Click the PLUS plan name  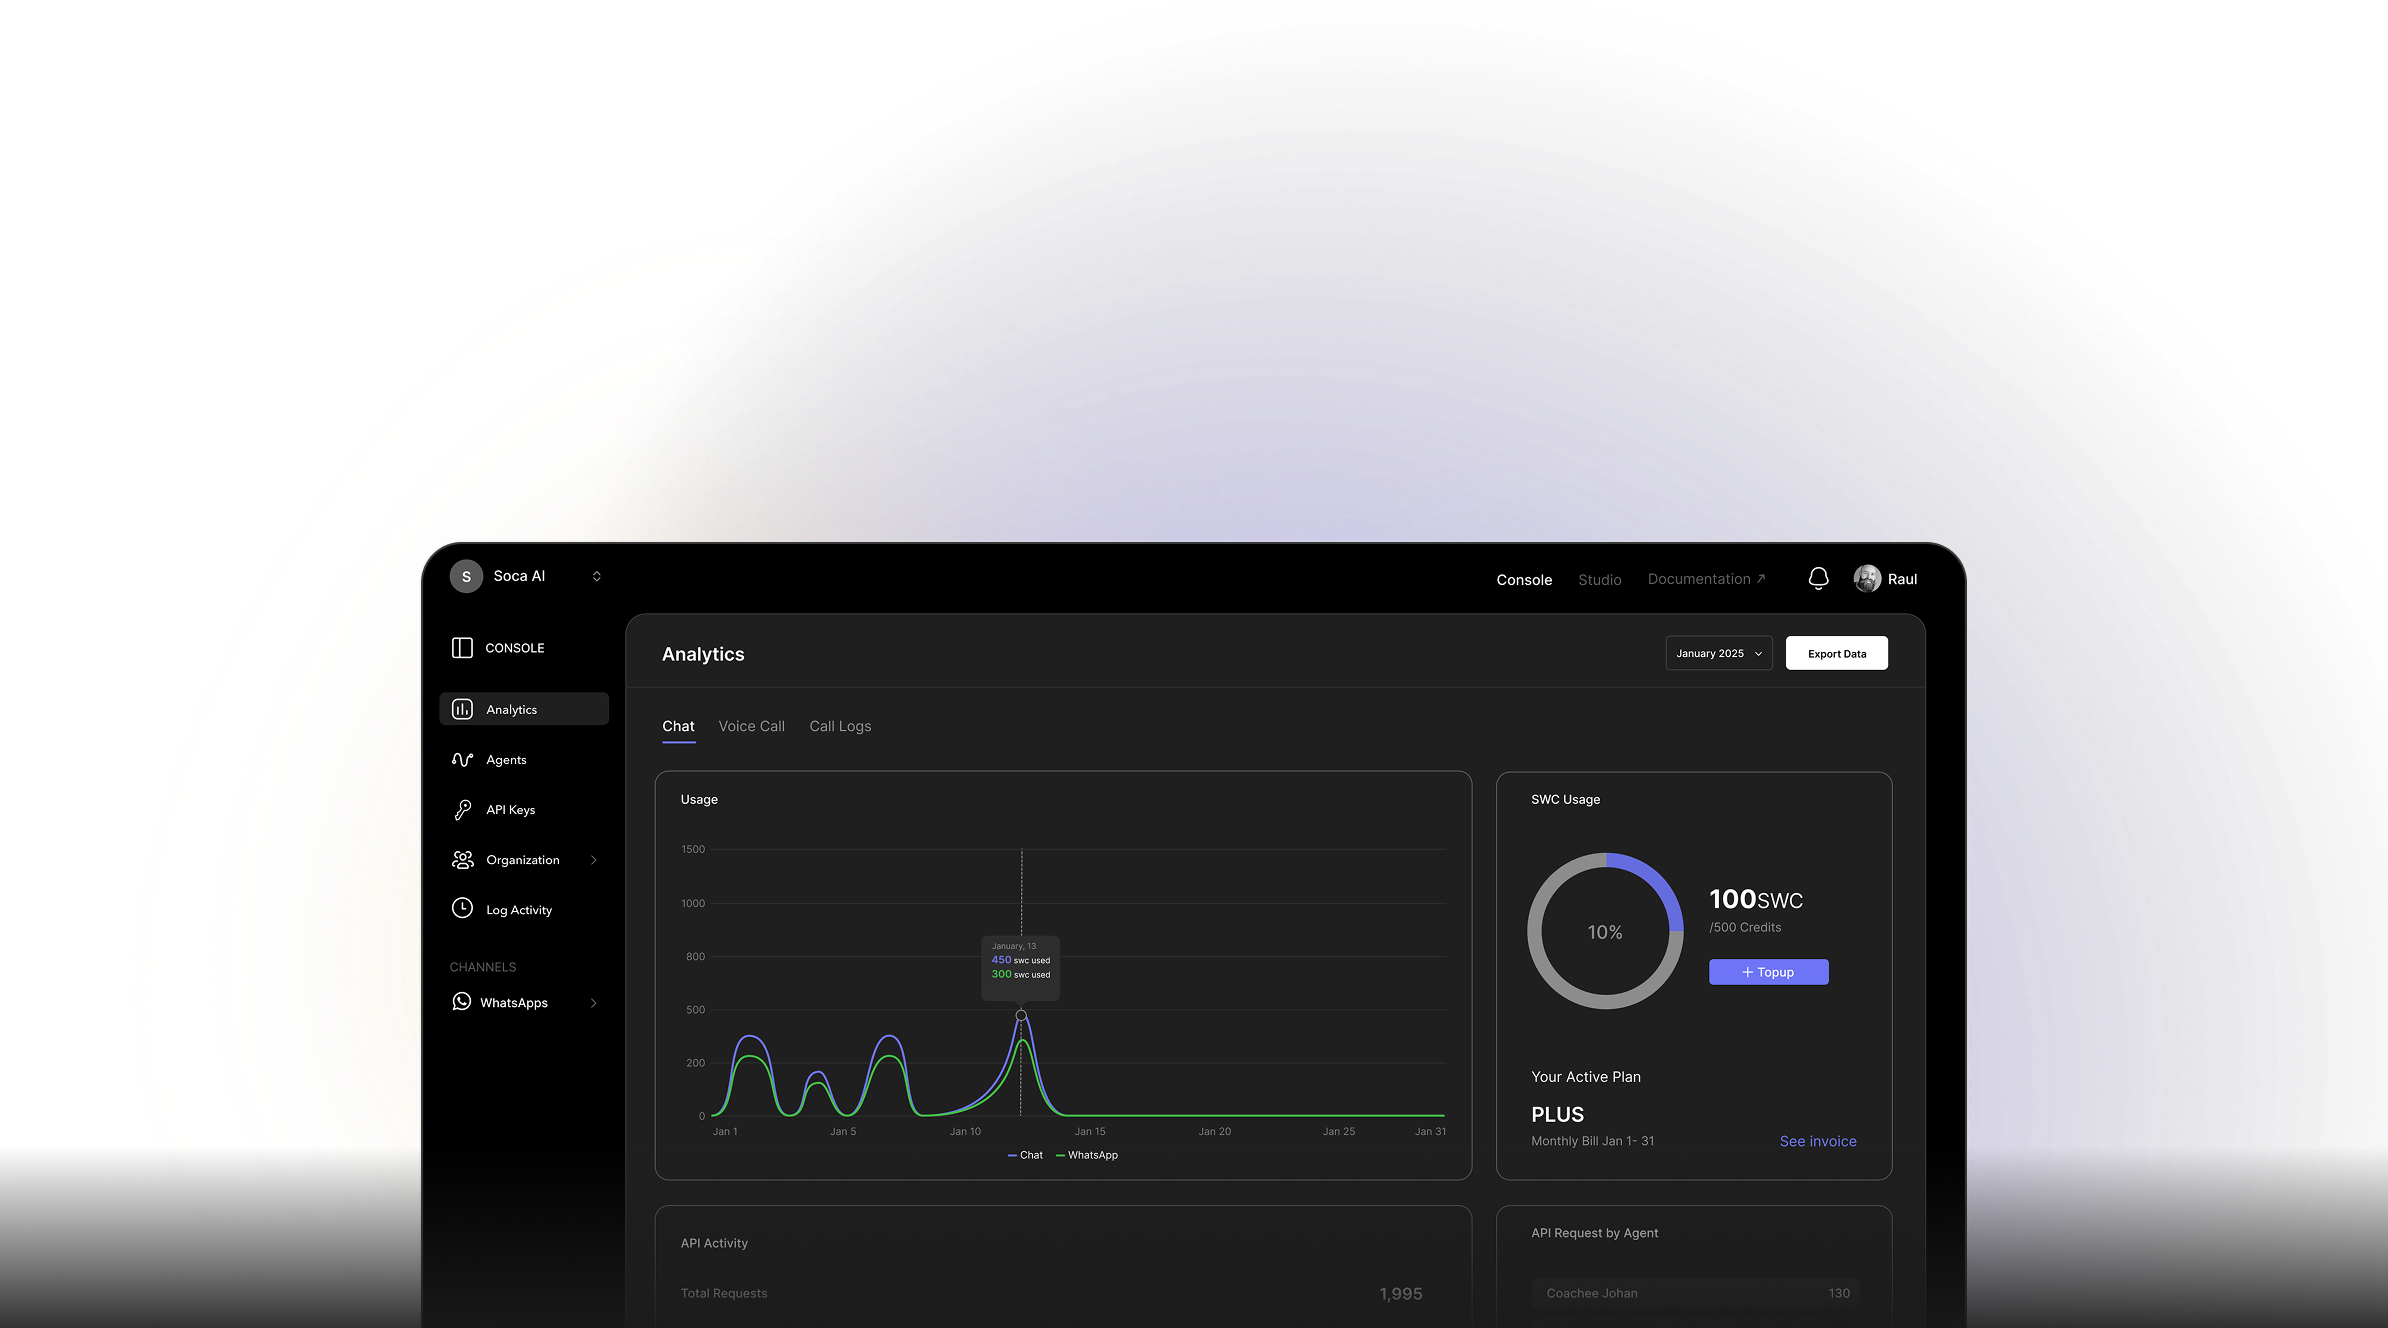tap(1557, 1114)
